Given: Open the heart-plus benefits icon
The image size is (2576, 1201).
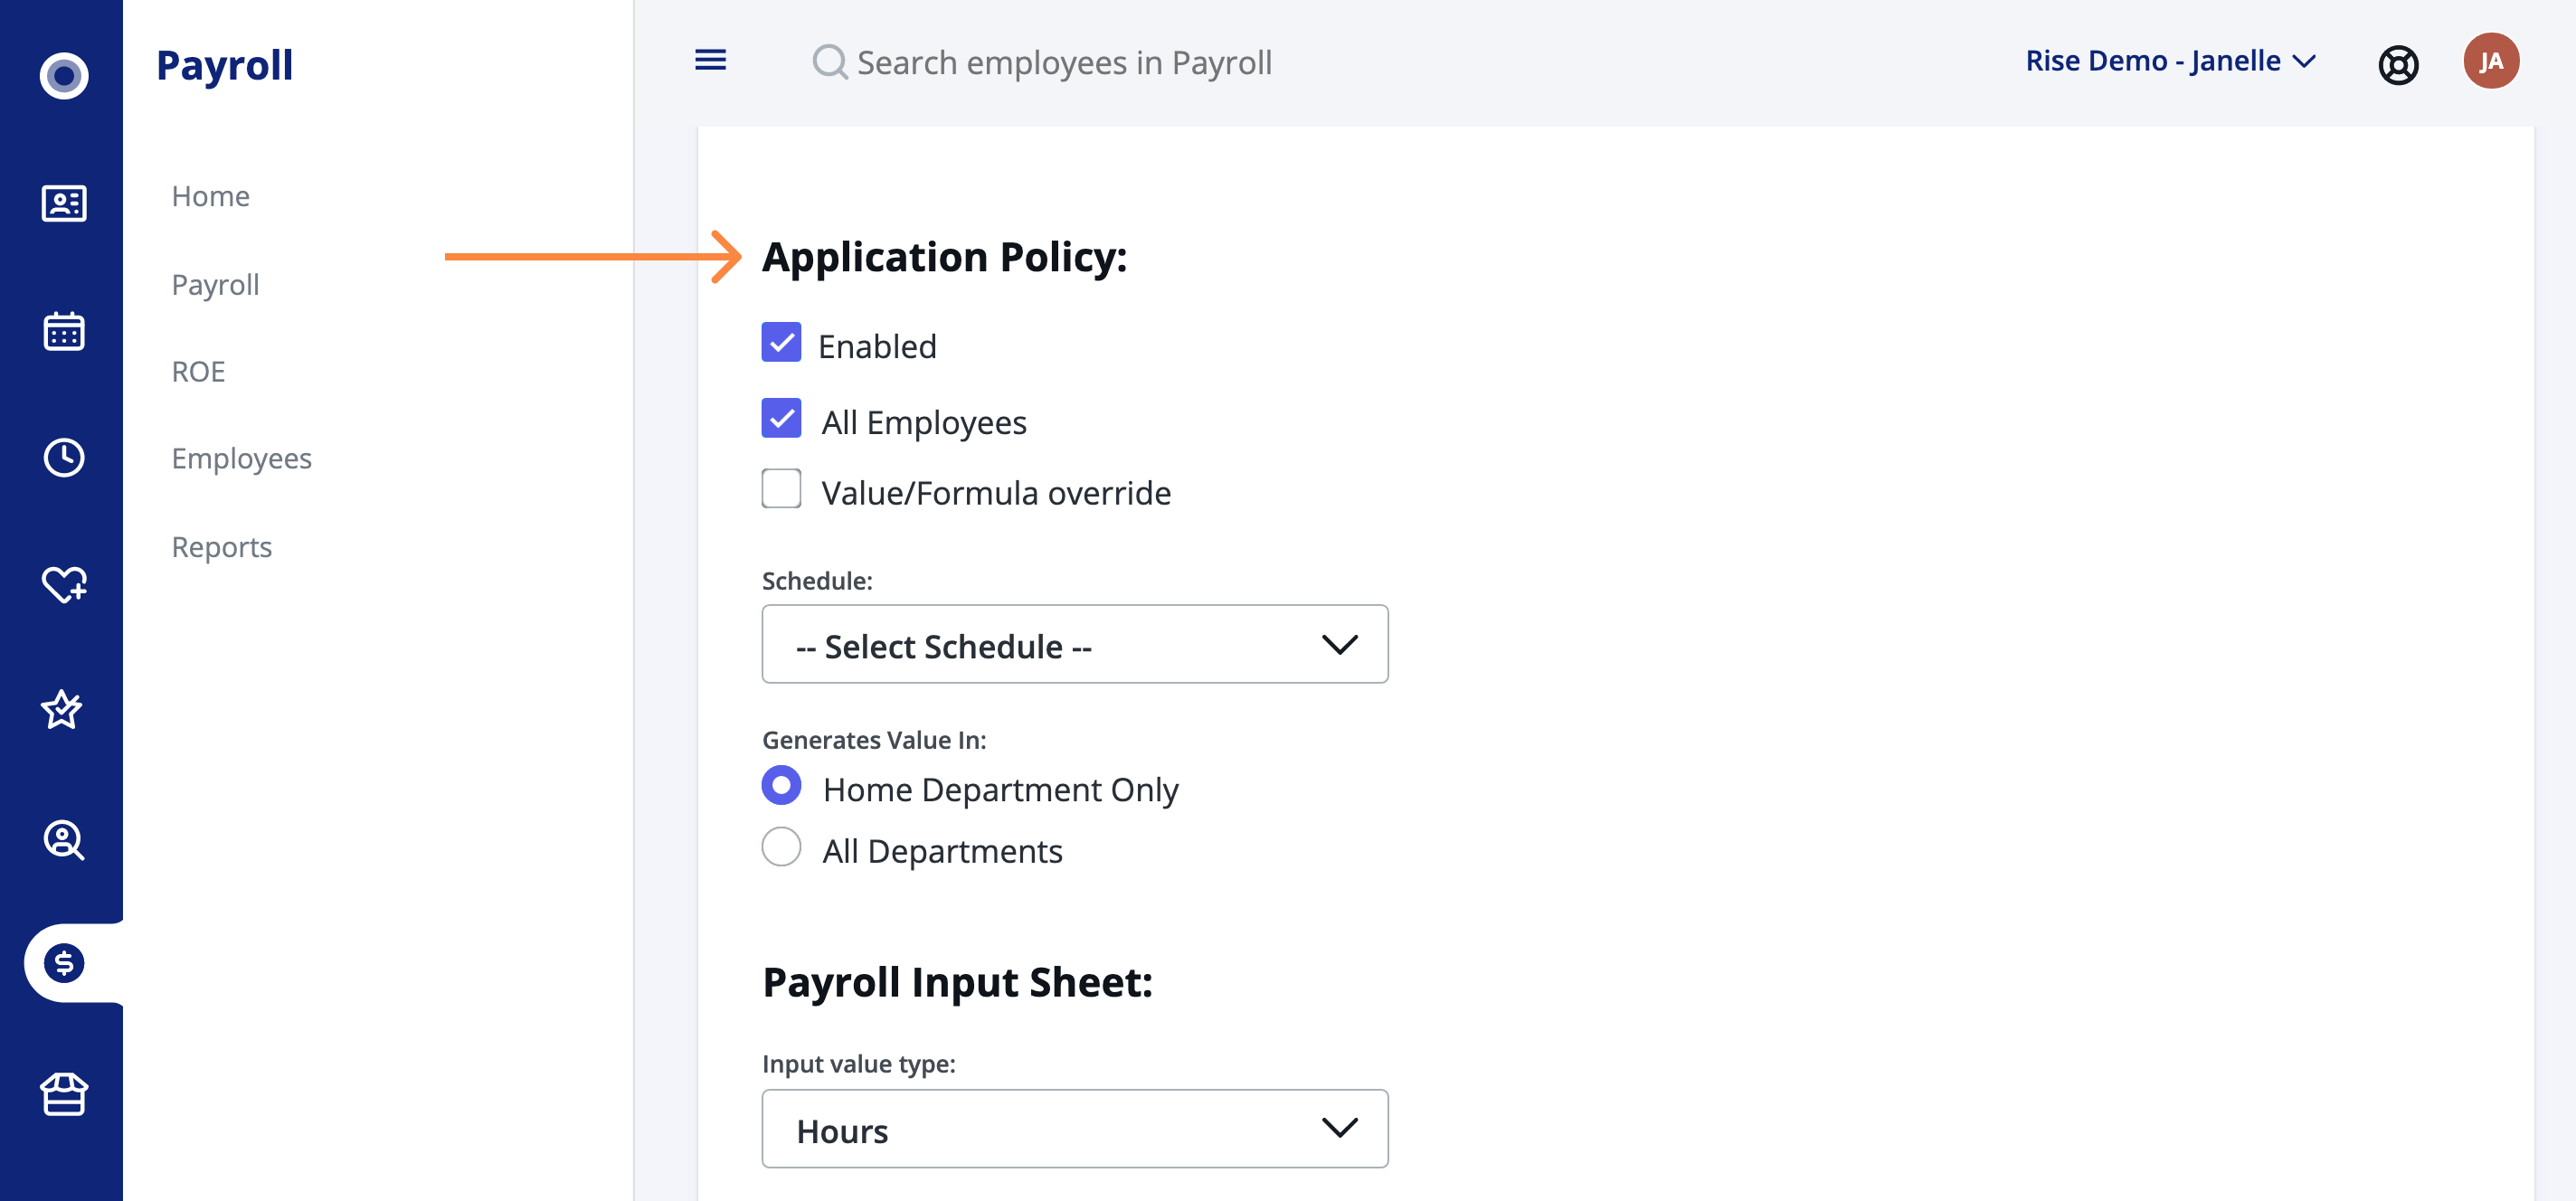Looking at the screenshot, I should (x=63, y=583).
